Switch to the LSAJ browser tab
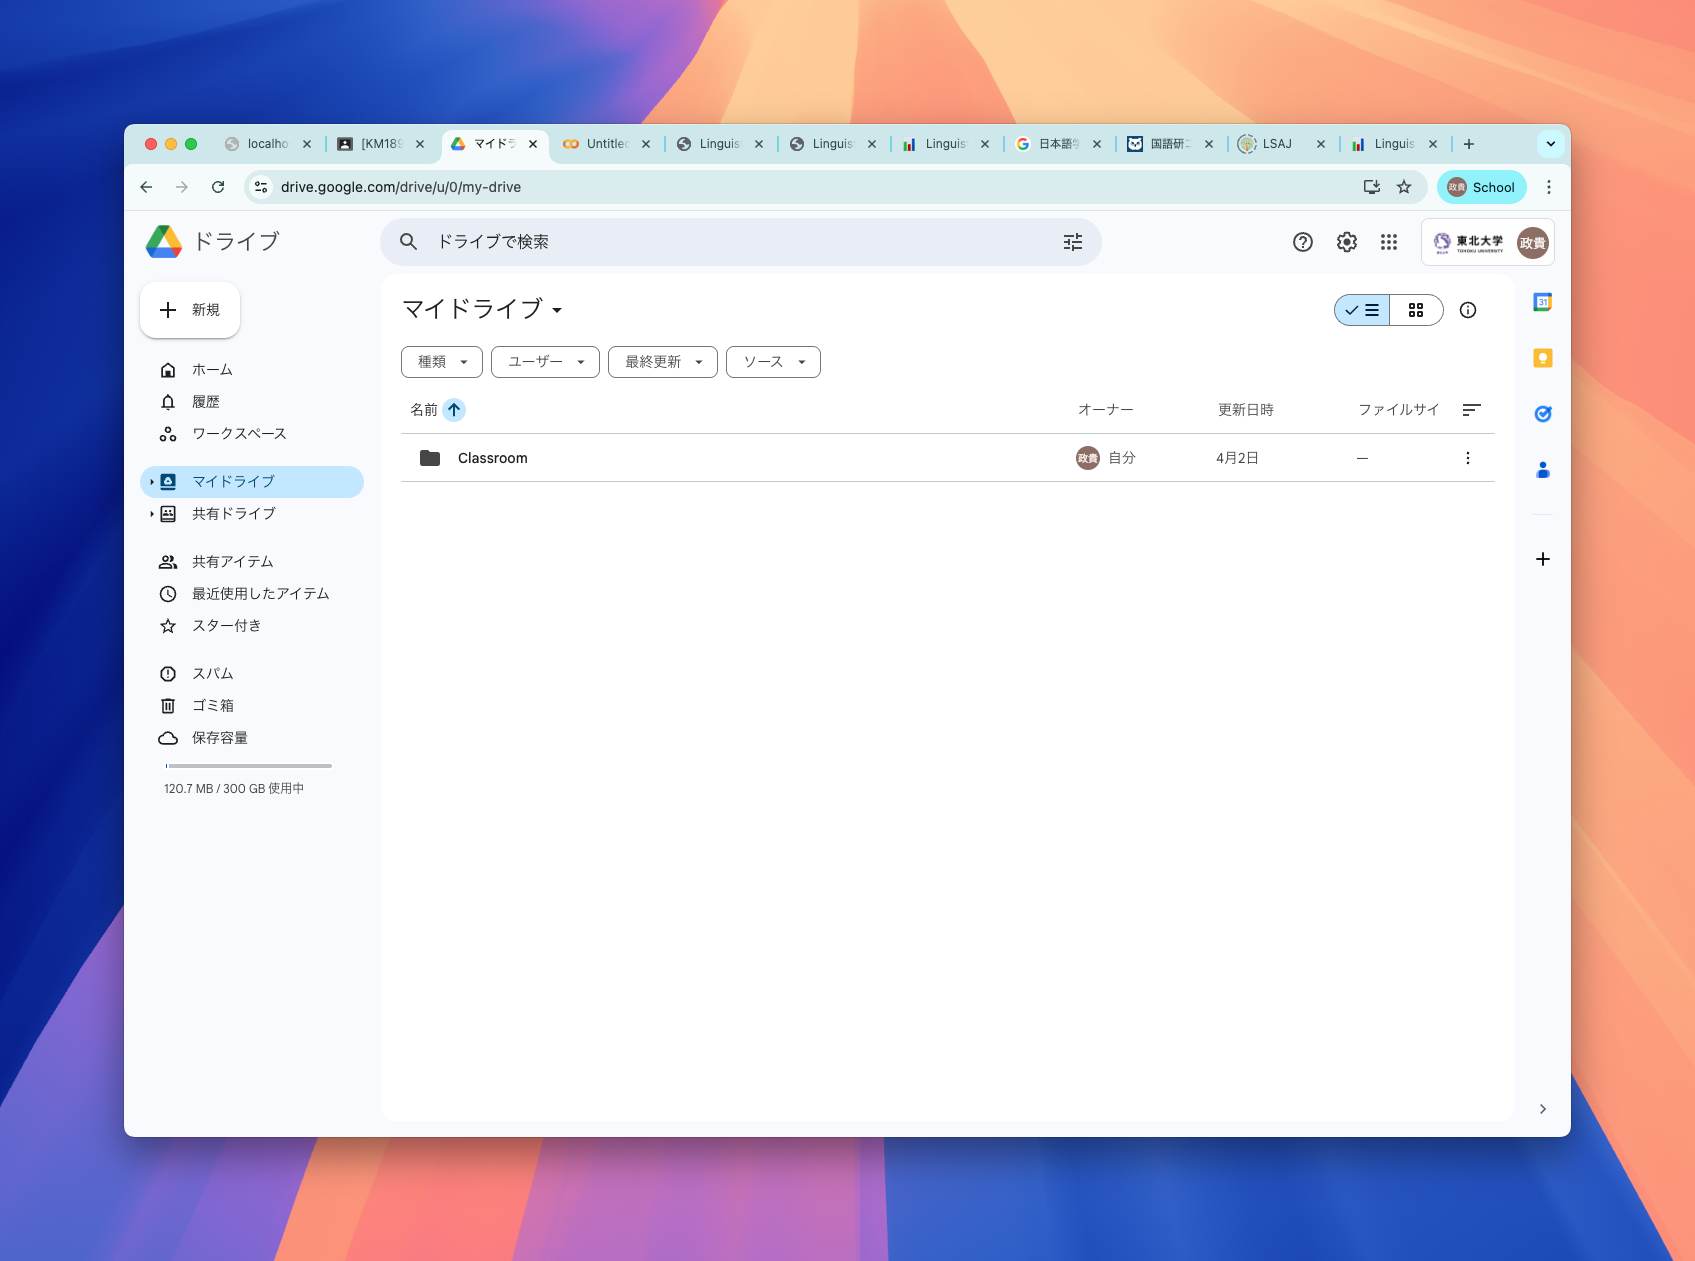Screen dimensions: 1695x1261 coord(1276,144)
